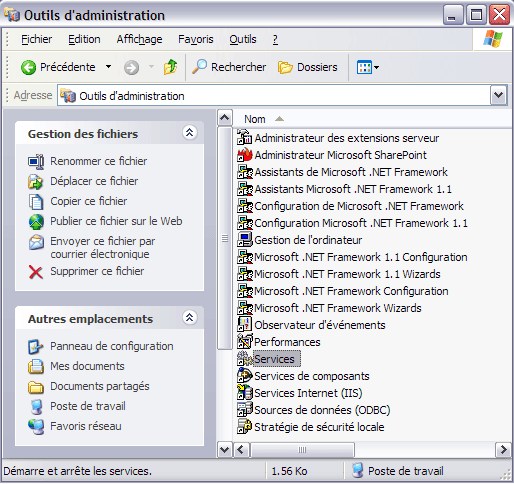Click the Services shortcut icon
The width and height of the screenshot is (514, 484).
pos(245,359)
